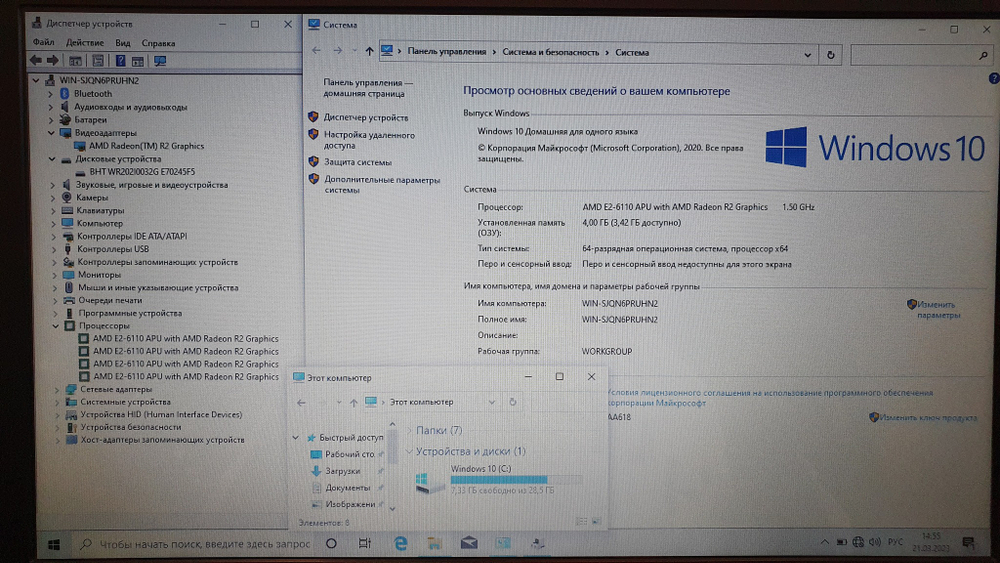Open Загрузки in navigation pane
The width and height of the screenshot is (1000, 563).
pos(342,471)
